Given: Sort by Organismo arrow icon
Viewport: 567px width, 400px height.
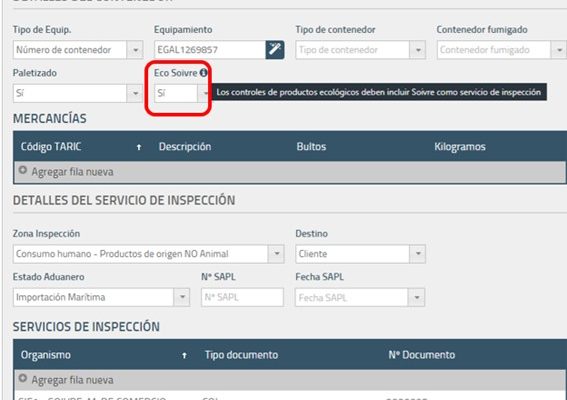Looking at the screenshot, I should coord(184,356).
